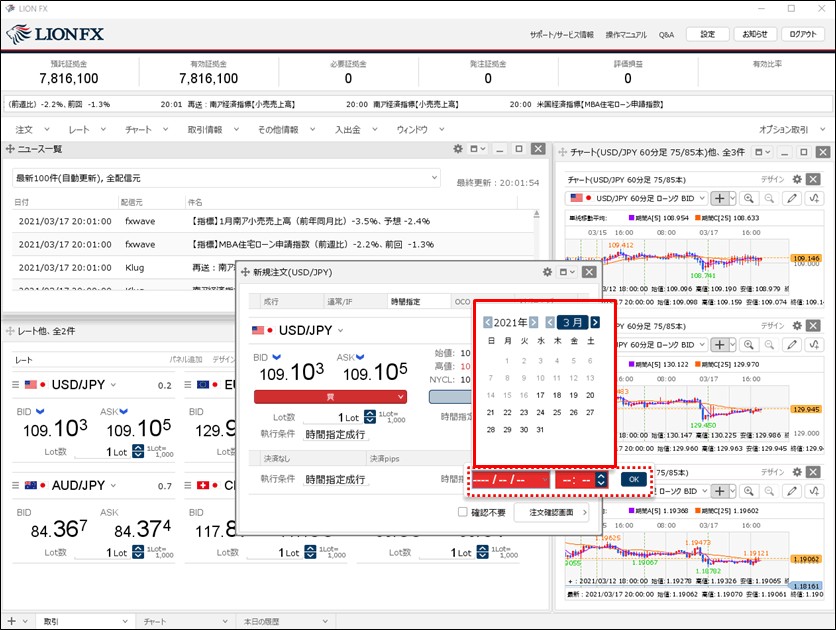Click the --:-- time input field
This screenshot has width=836, height=630.
tap(575, 480)
